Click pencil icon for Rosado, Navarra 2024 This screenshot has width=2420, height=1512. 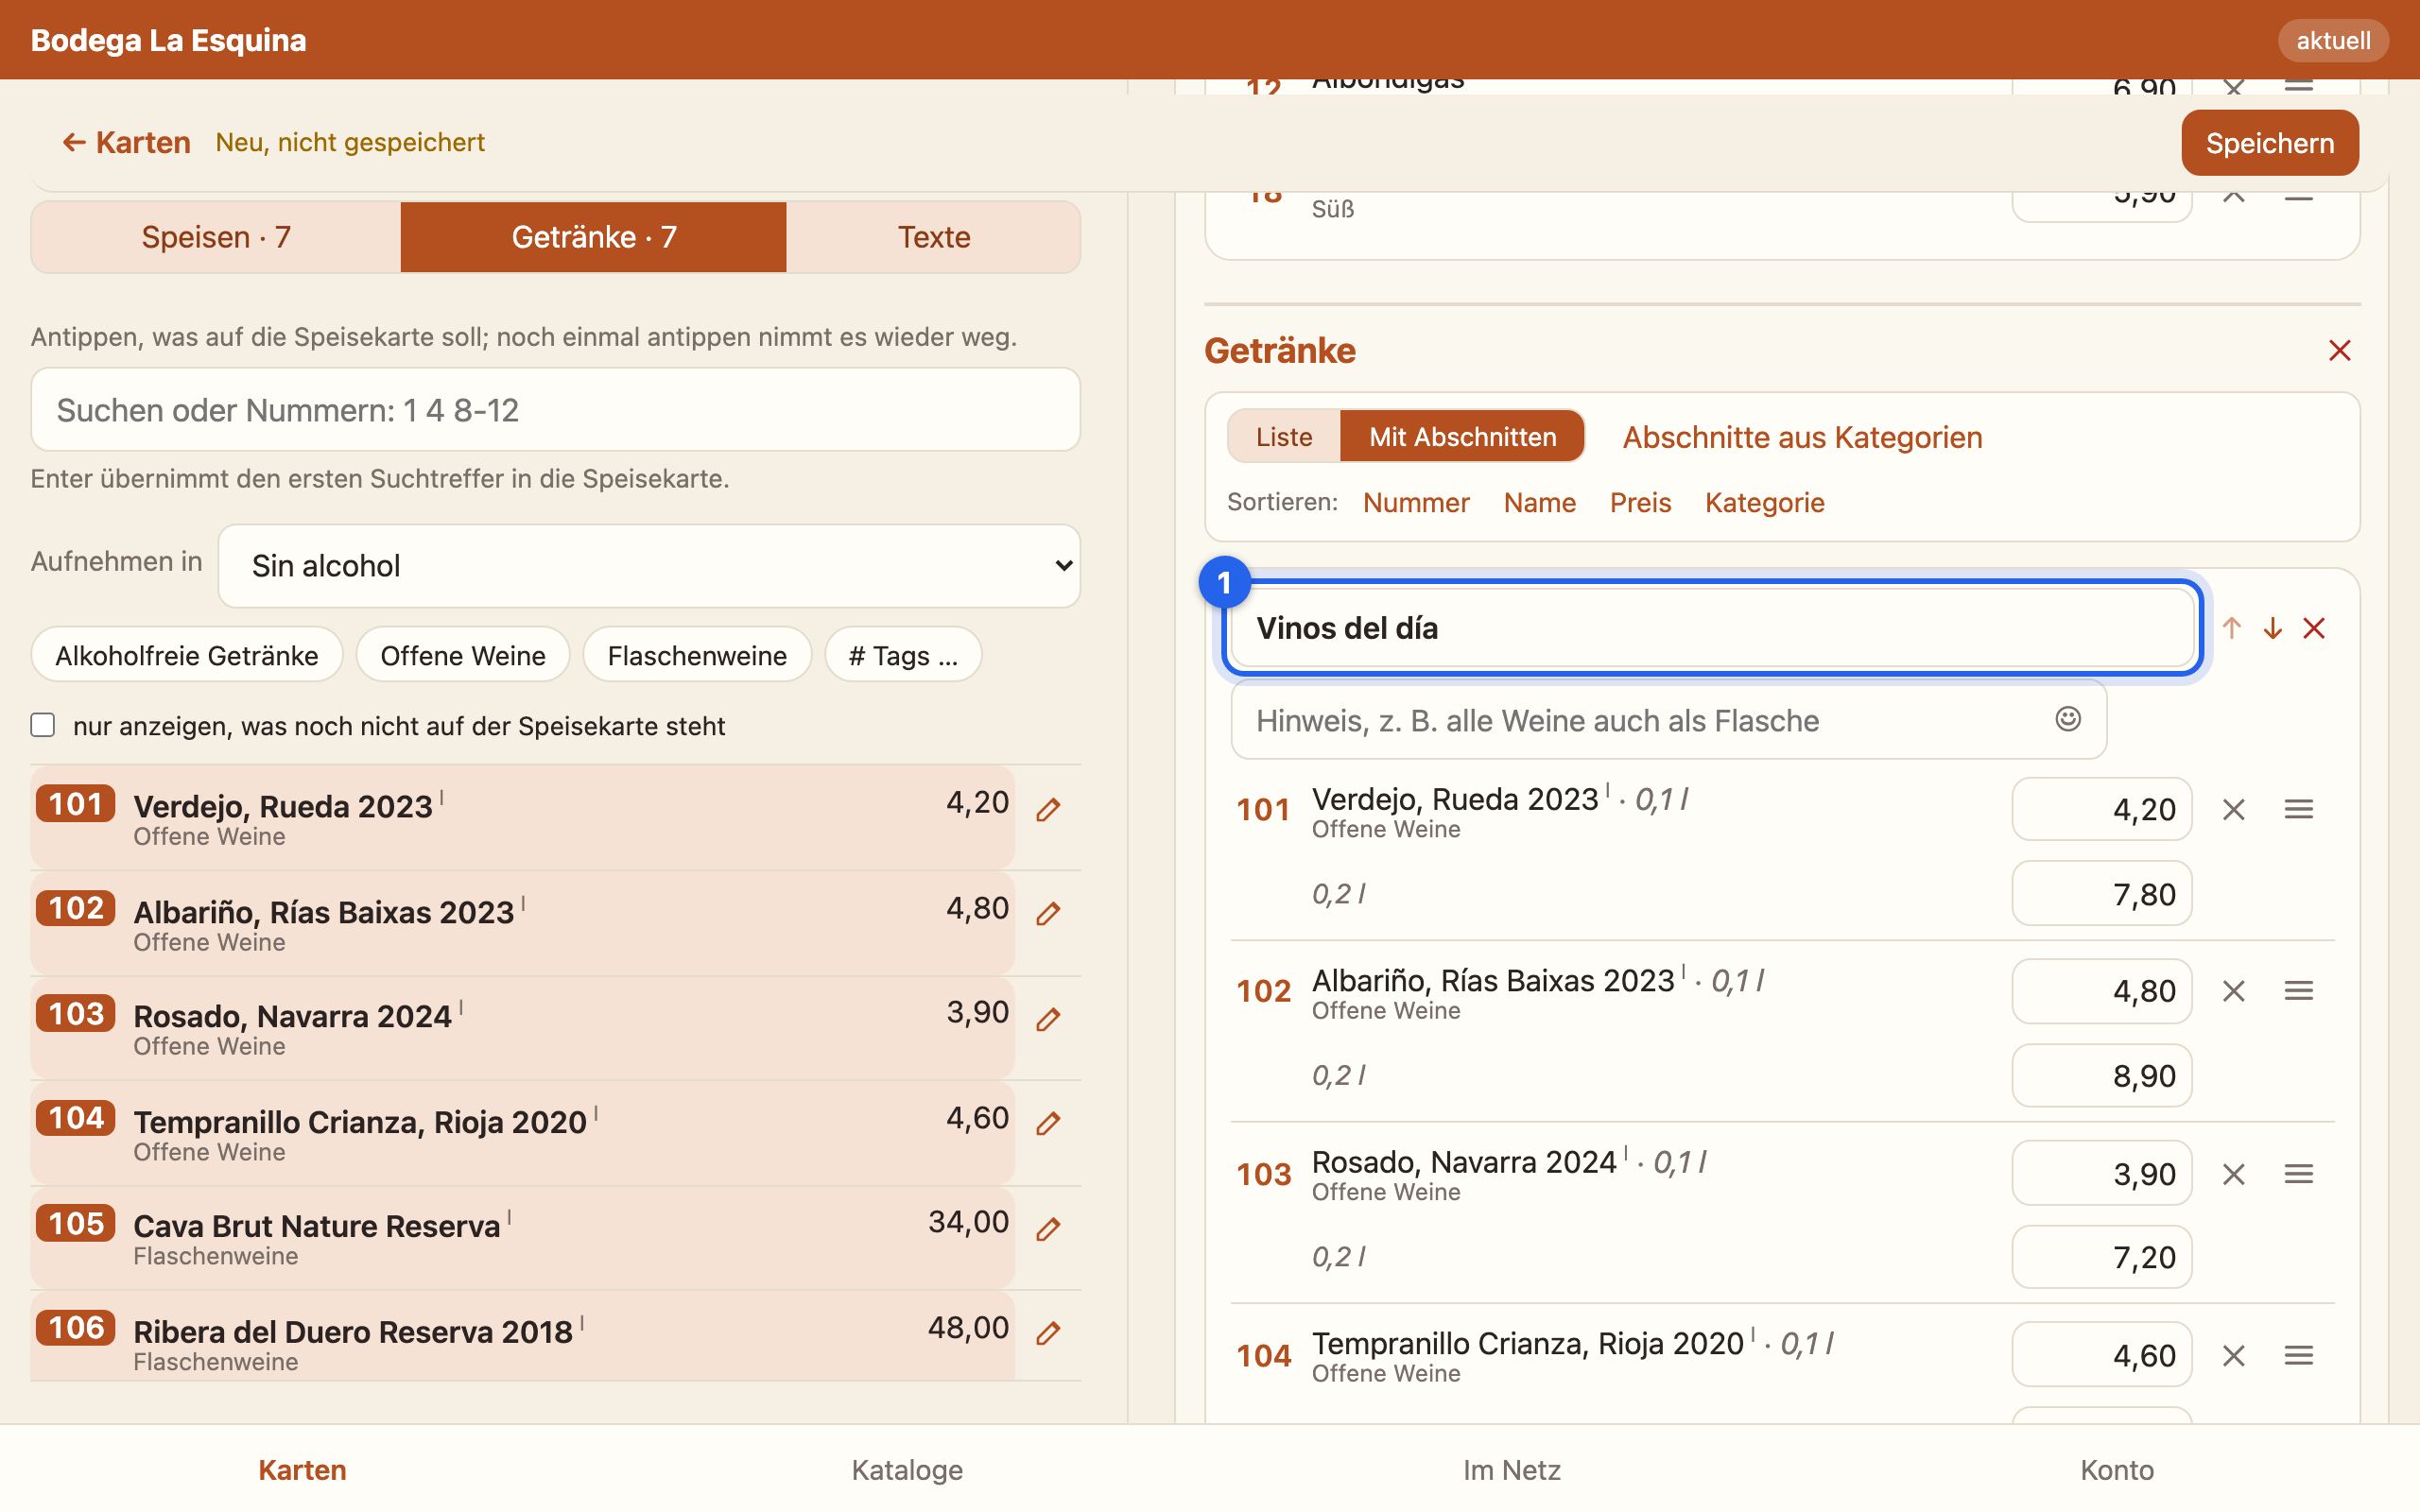pyautogui.click(x=1047, y=1020)
